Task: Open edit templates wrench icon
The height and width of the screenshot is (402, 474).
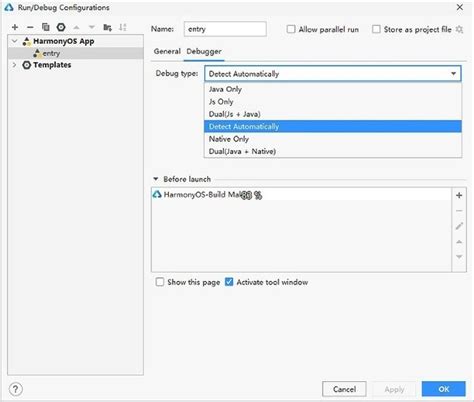Action: [x=61, y=27]
